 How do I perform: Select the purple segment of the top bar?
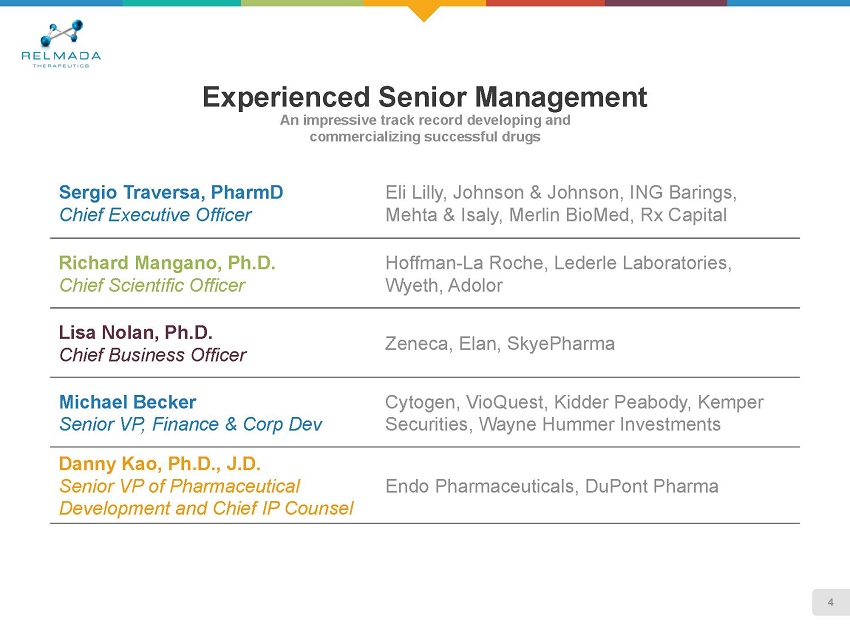(665, 3)
